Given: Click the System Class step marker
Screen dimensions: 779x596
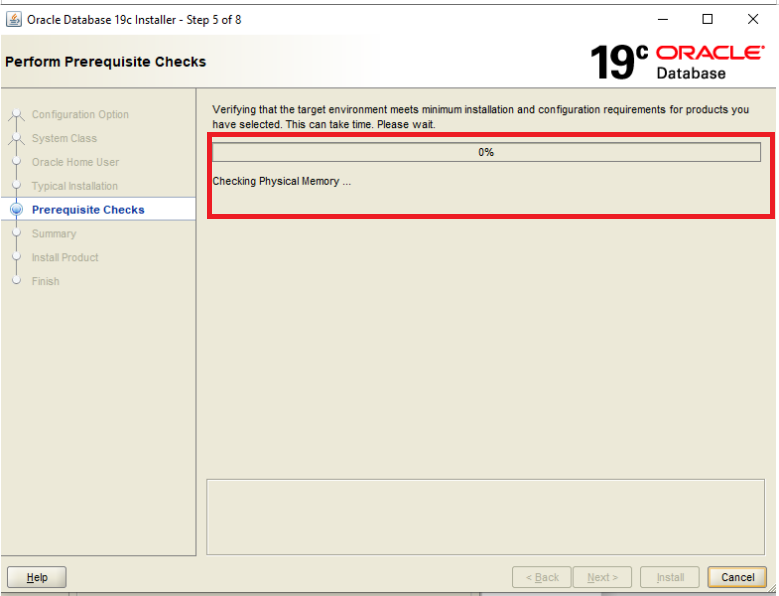Looking at the screenshot, I should pos(16,139).
